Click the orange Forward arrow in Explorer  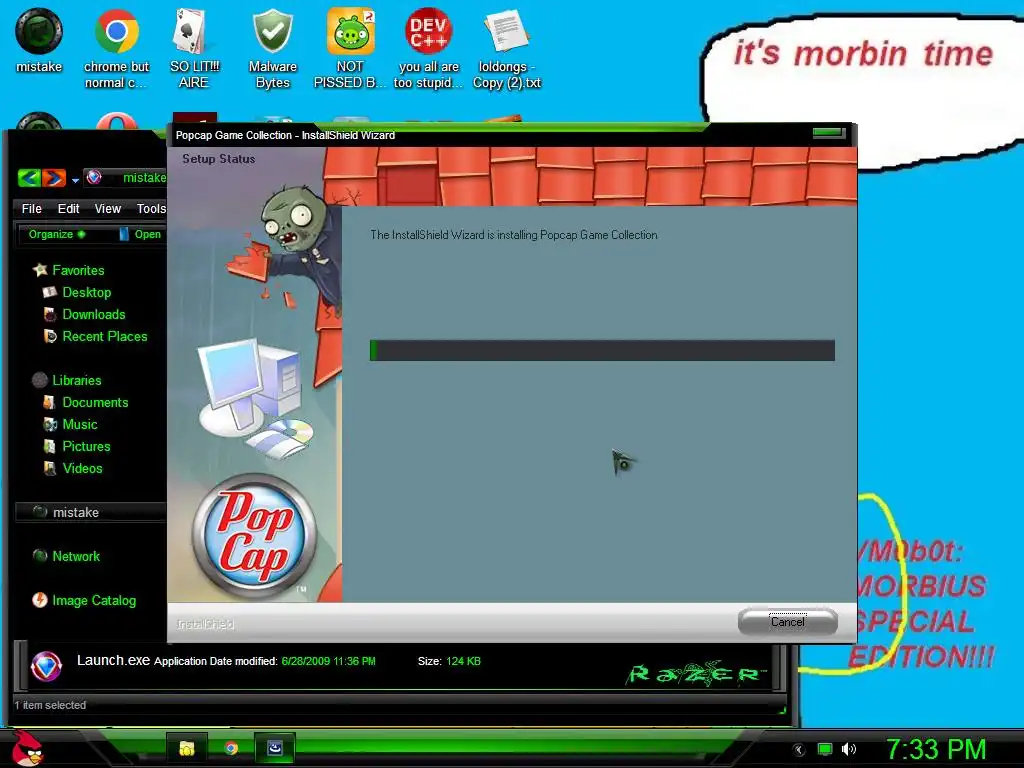coord(54,178)
